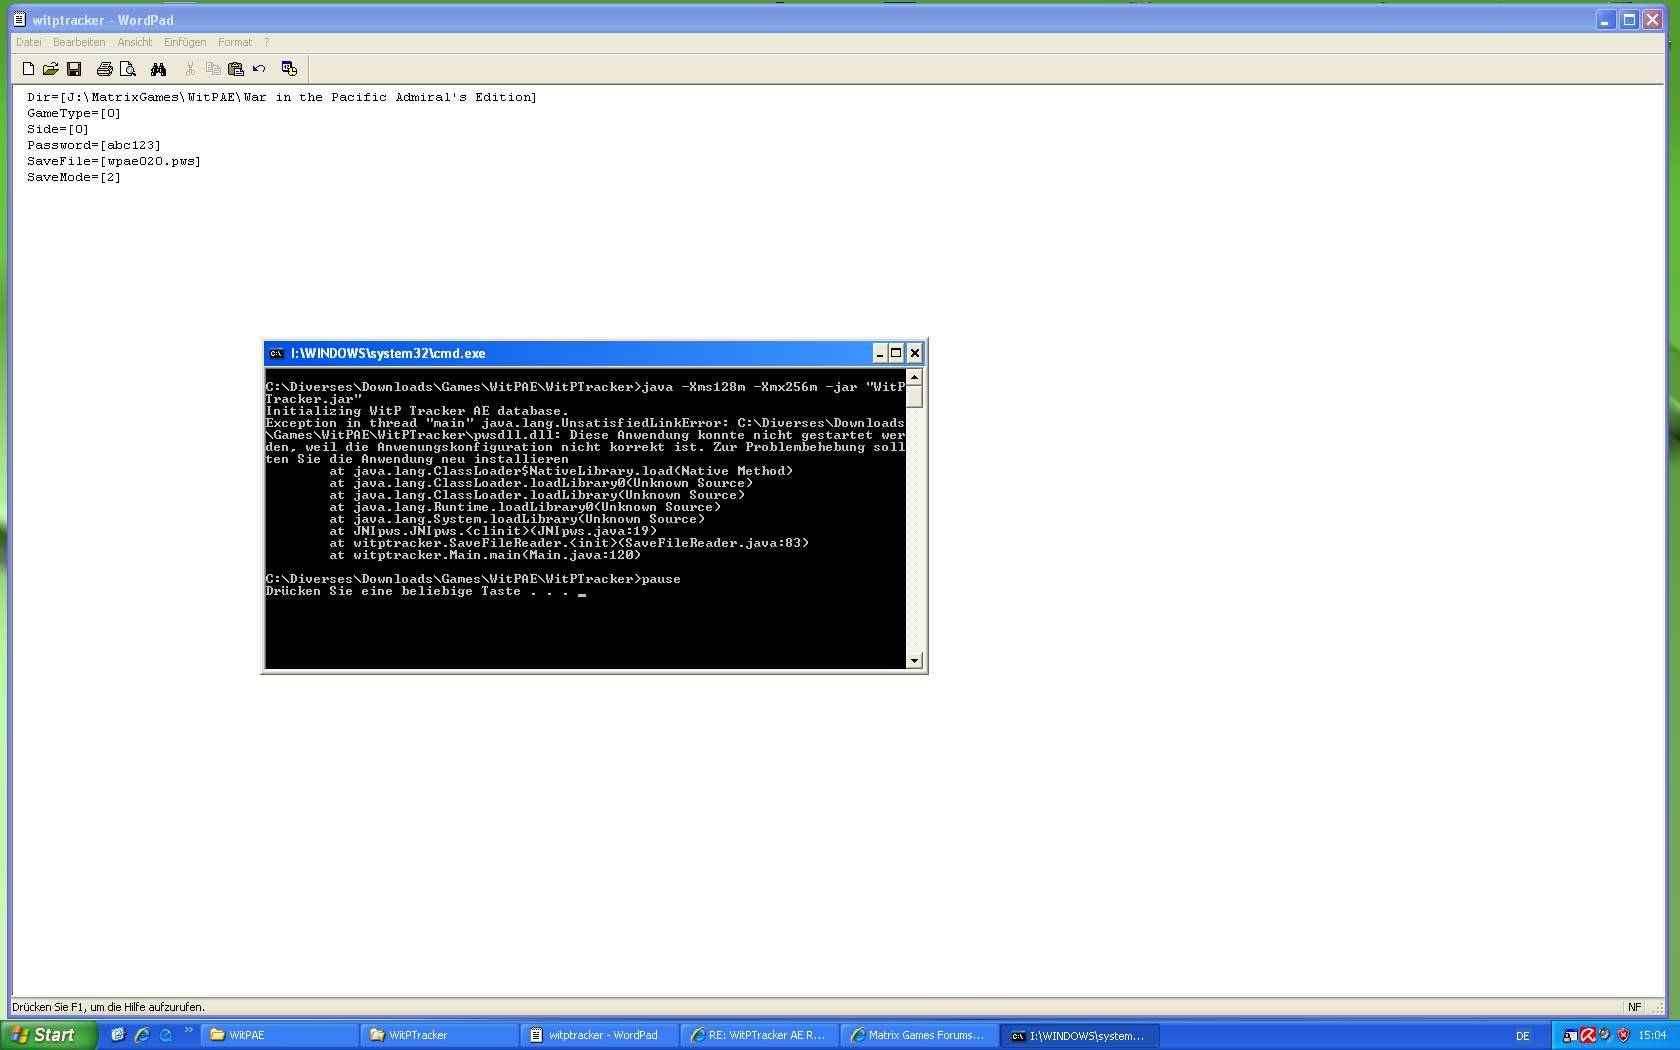Undo the last action with the arrow icon
1680x1050 pixels.
point(259,69)
